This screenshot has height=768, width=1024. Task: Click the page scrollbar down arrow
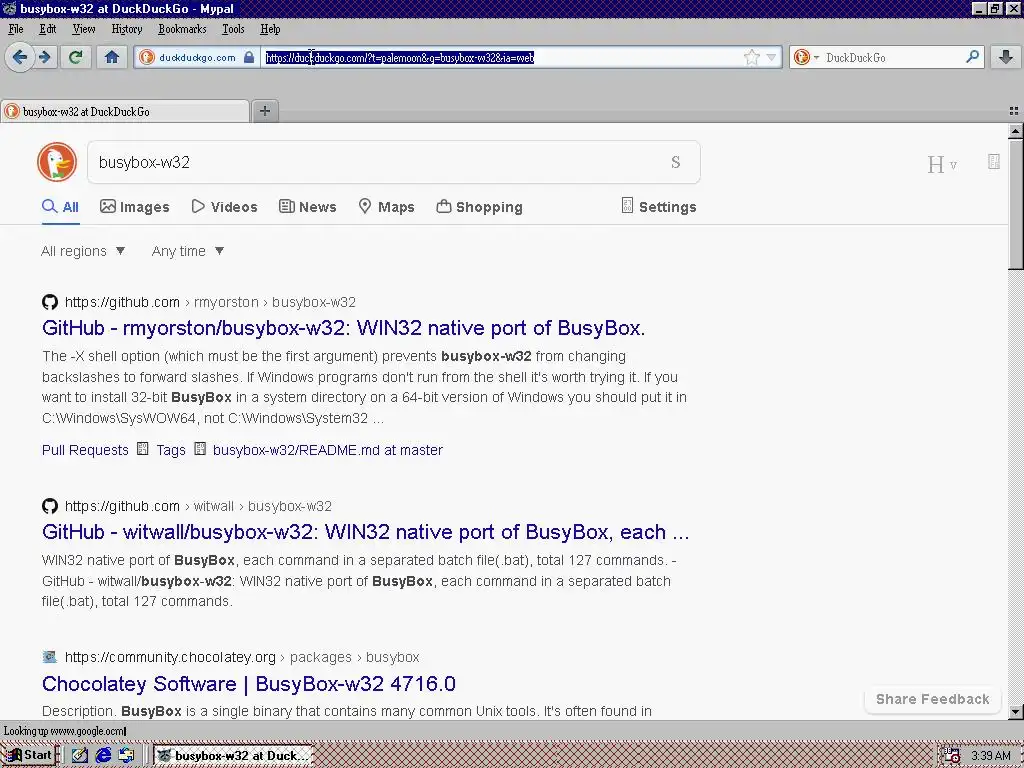point(1016,712)
